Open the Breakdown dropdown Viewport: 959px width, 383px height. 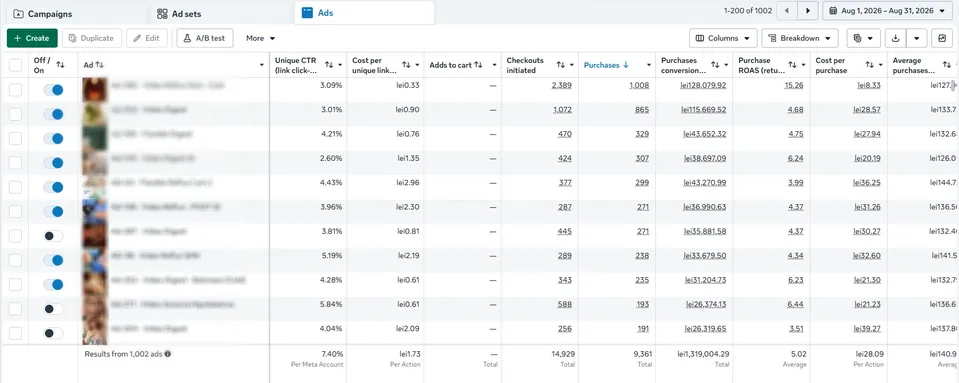point(799,38)
